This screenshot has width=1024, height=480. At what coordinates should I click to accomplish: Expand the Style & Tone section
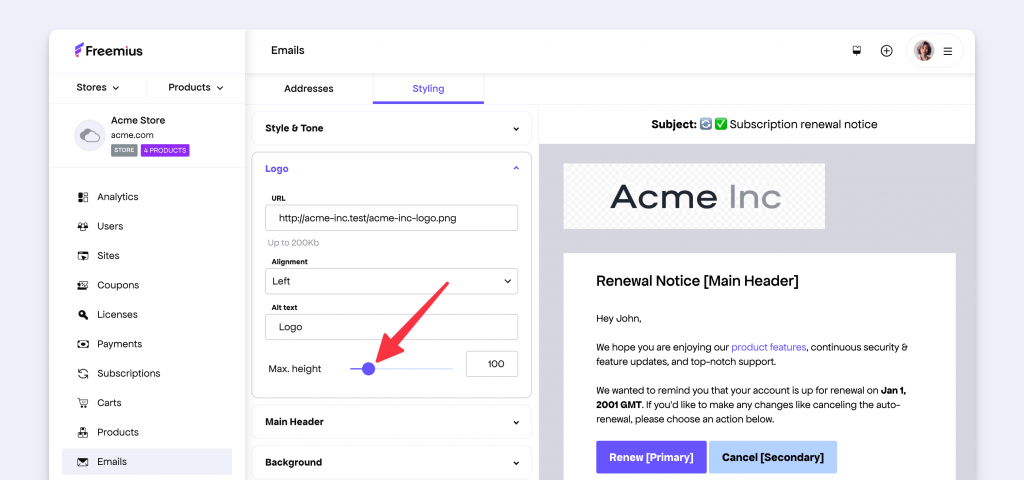pyautogui.click(x=392, y=128)
